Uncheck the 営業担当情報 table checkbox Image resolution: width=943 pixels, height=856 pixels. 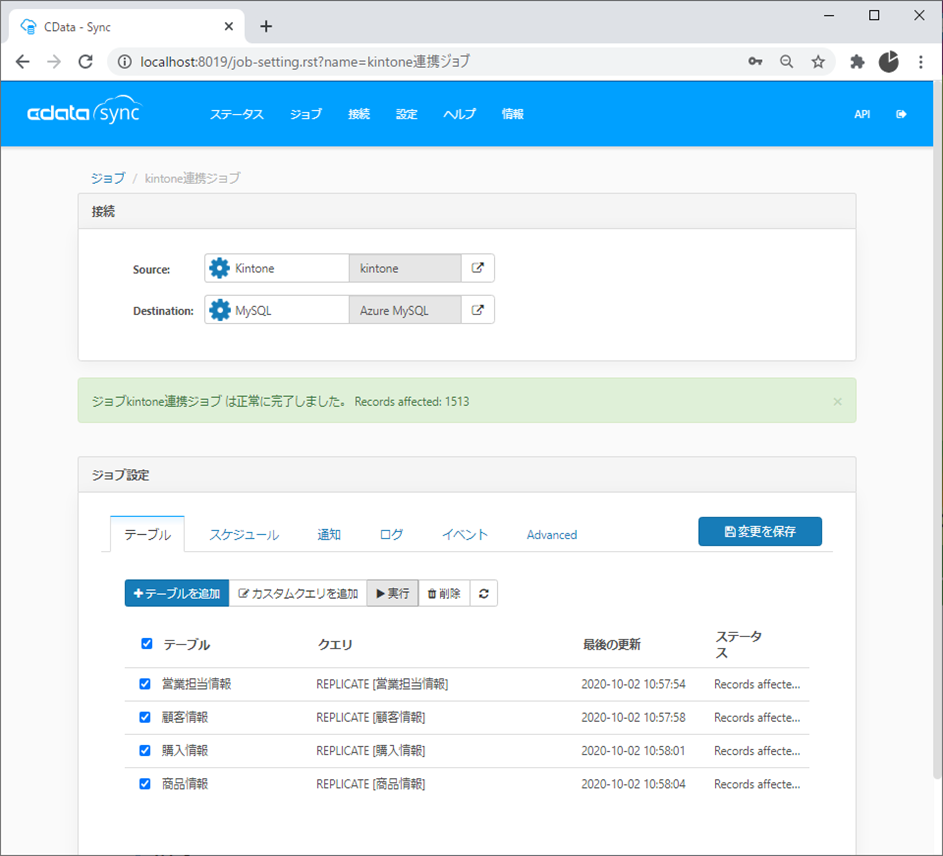click(x=145, y=684)
